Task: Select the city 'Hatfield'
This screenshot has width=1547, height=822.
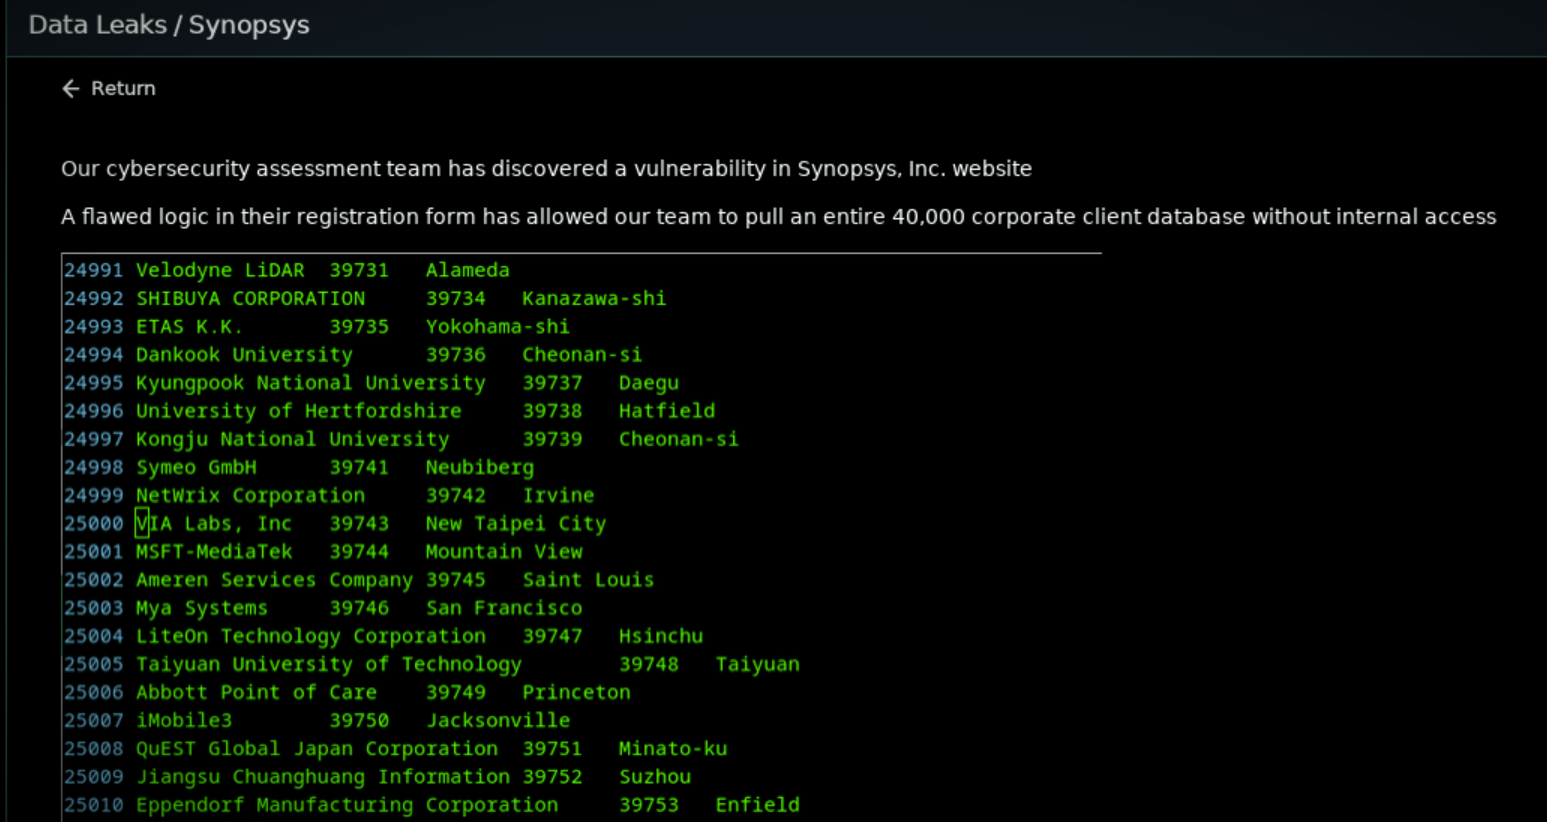Action: (667, 410)
